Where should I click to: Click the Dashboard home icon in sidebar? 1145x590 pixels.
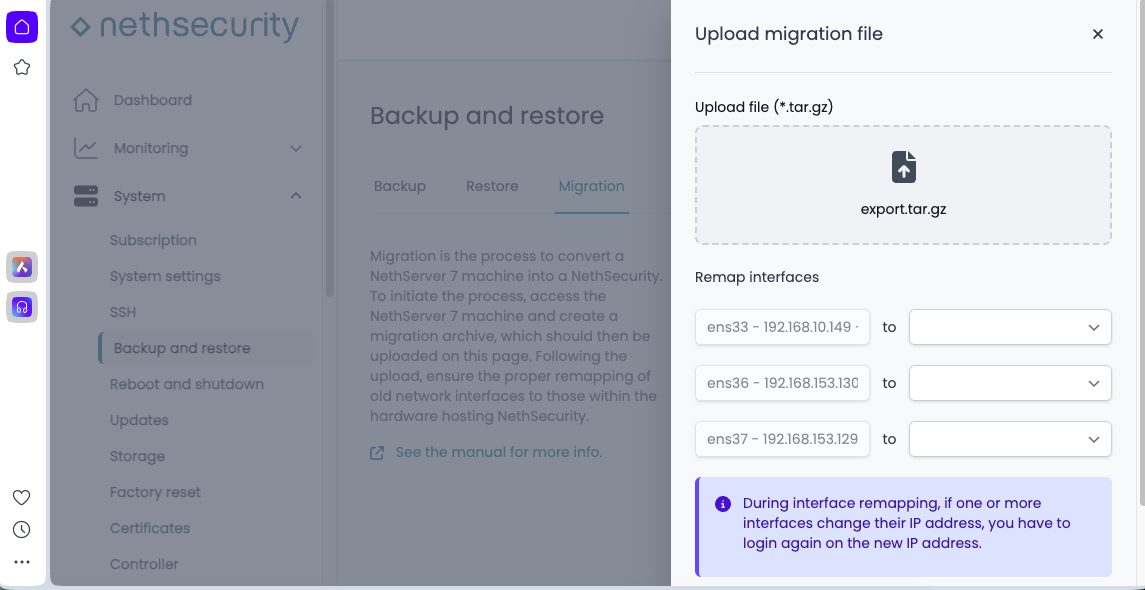tap(87, 100)
